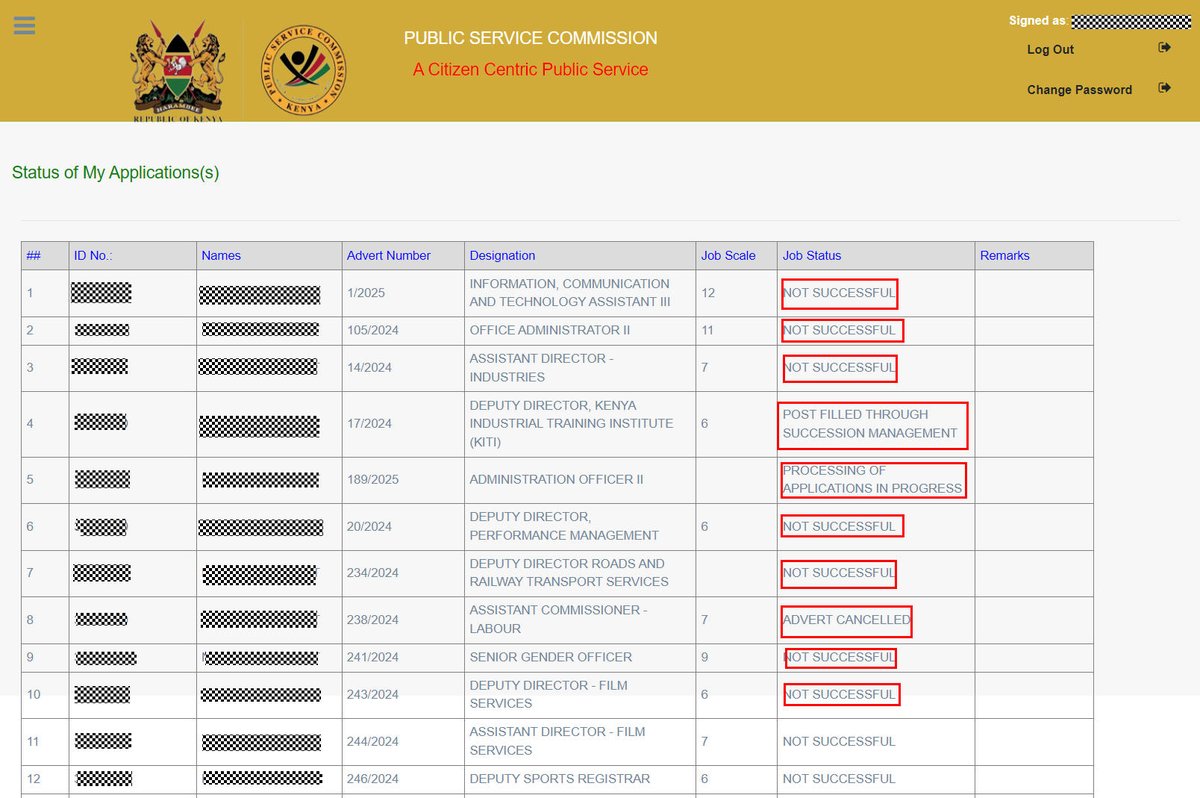Click the ADVERT CANCELLED status
1200x798 pixels.
[x=846, y=620]
